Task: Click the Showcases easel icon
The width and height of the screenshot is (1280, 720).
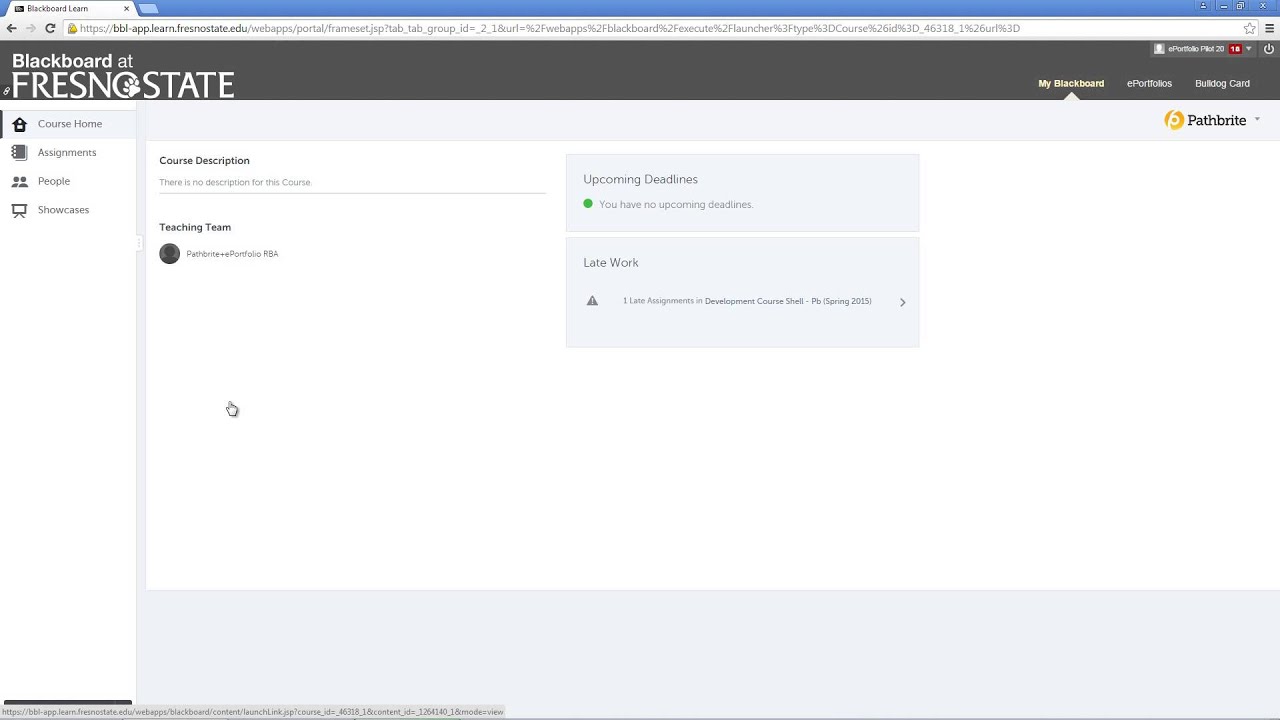Action: pyautogui.click(x=19, y=210)
